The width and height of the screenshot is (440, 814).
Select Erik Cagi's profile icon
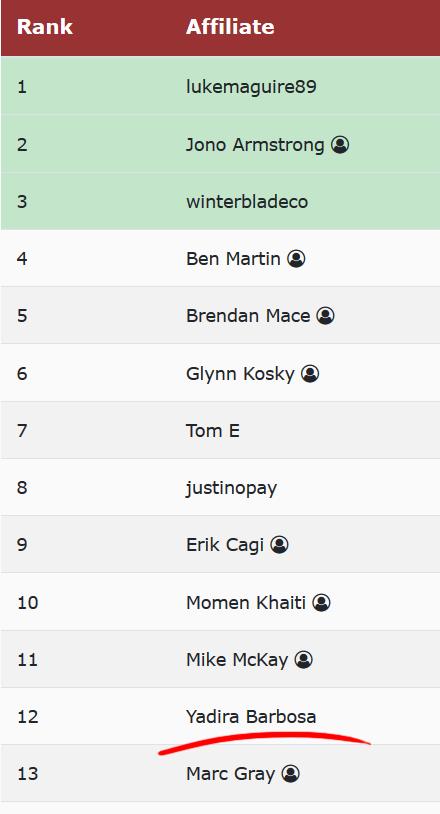[279, 545]
